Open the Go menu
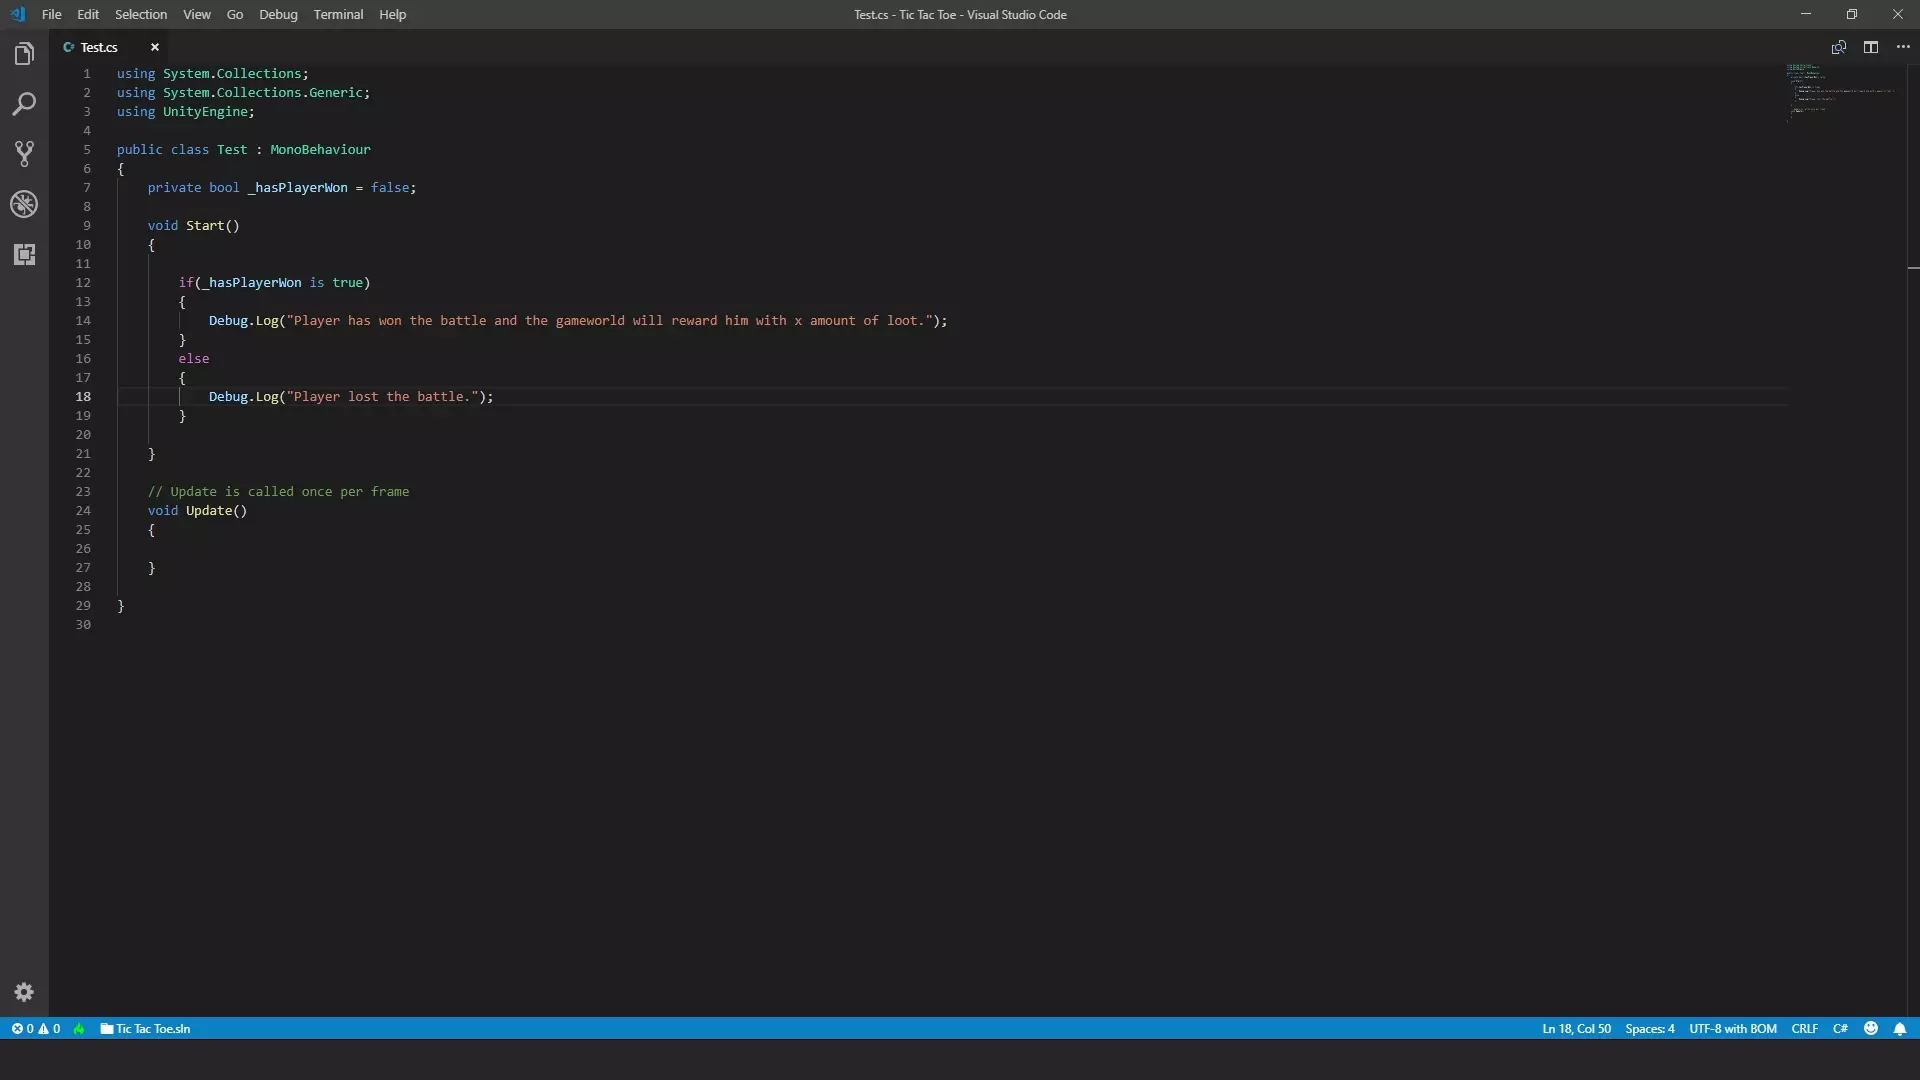Image resolution: width=1920 pixels, height=1080 pixels. [x=235, y=14]
